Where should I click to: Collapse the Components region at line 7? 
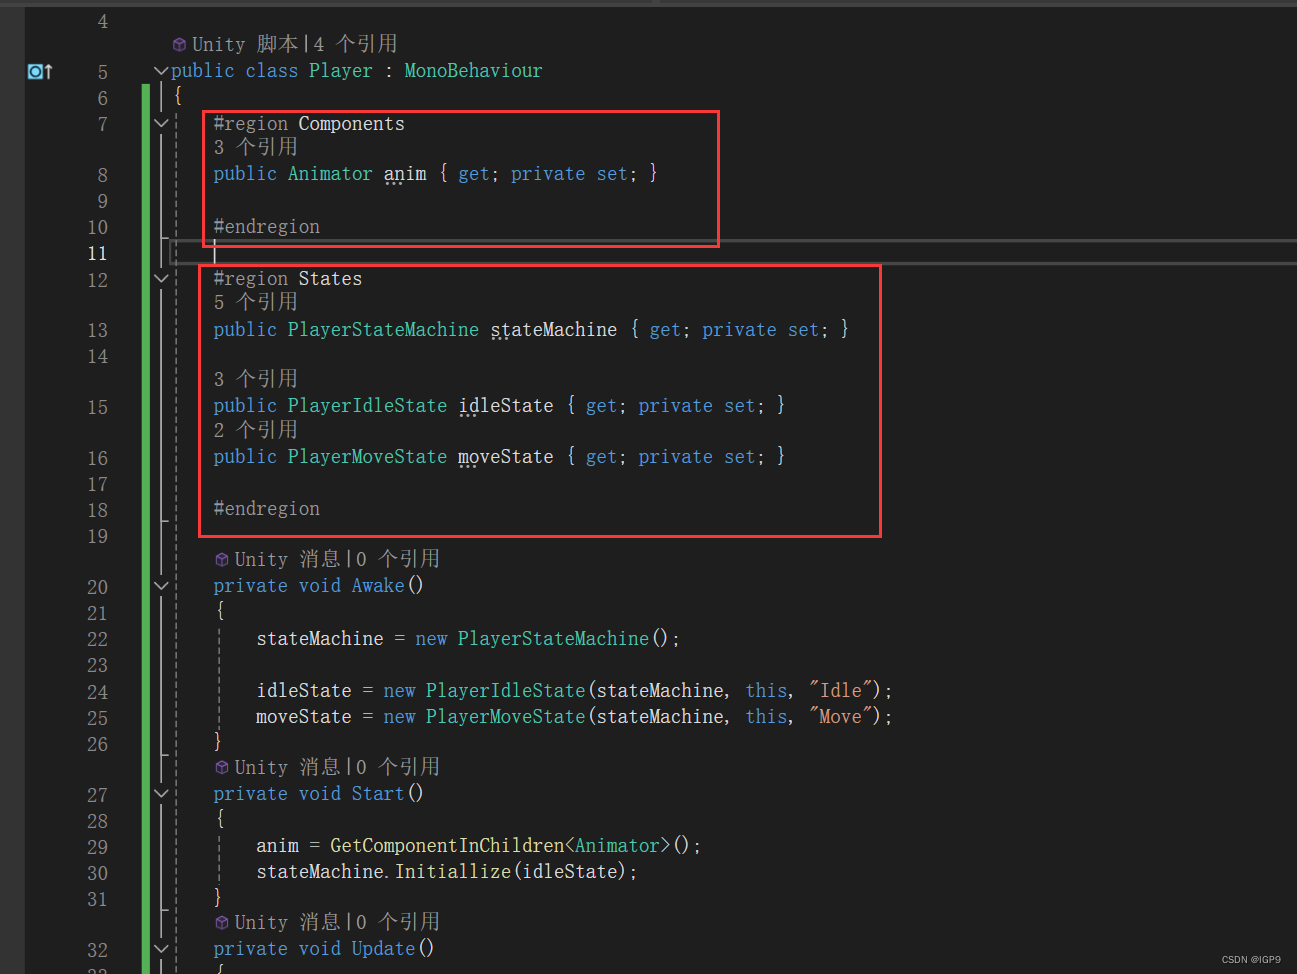coord(161,123)
